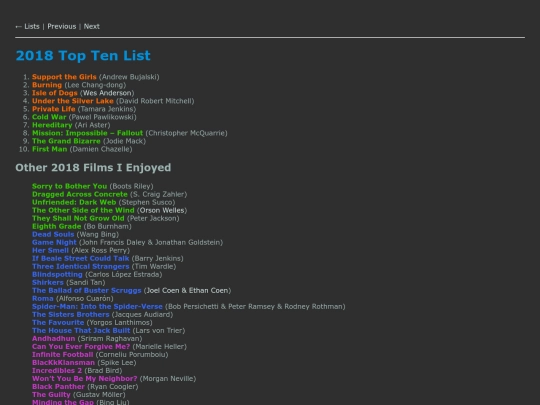Open the Previous list link

[62, 27]
